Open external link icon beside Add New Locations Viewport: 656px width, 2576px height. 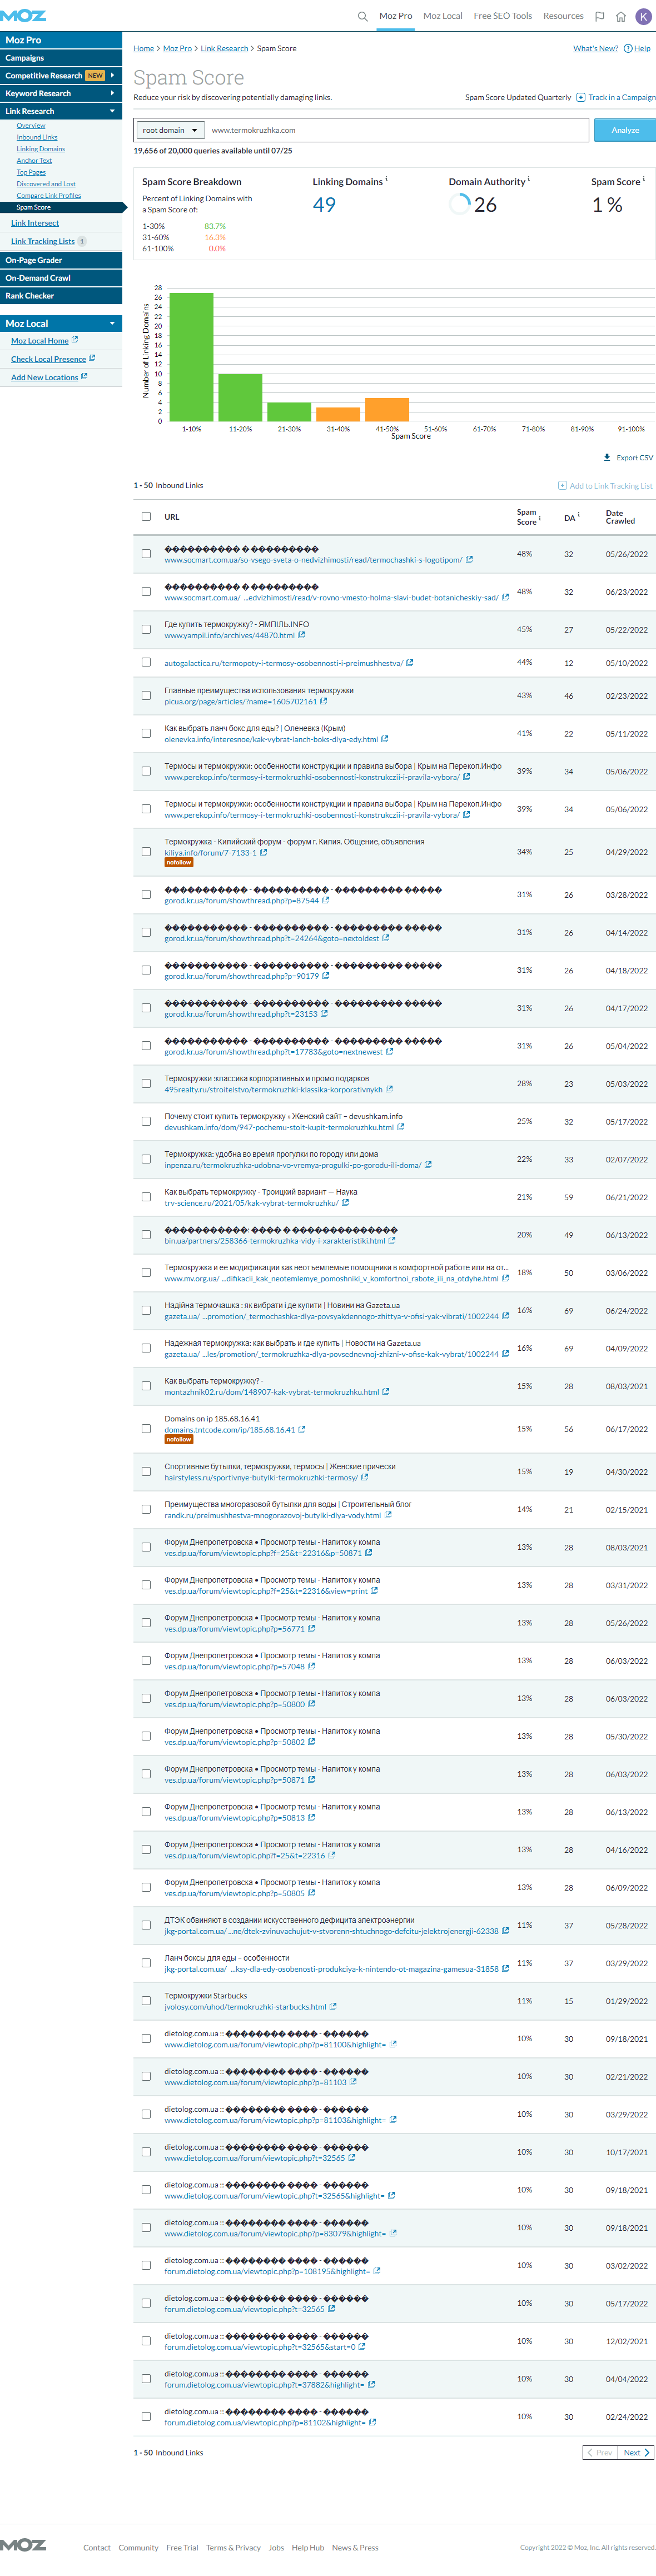pyautogui.click(x=84, y=377)
